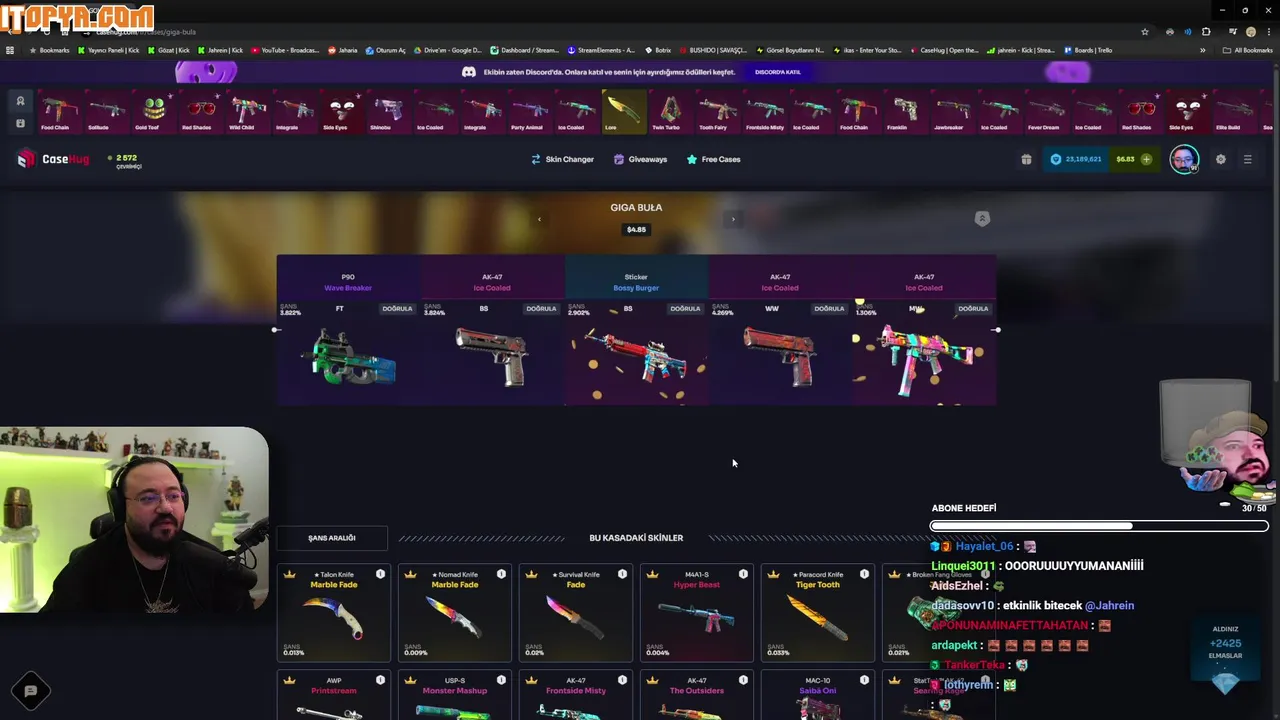Viewport: 1280px width, 720px height.
Task: Click the $4.85 case price badge
Action: click(x=636, y=229)
